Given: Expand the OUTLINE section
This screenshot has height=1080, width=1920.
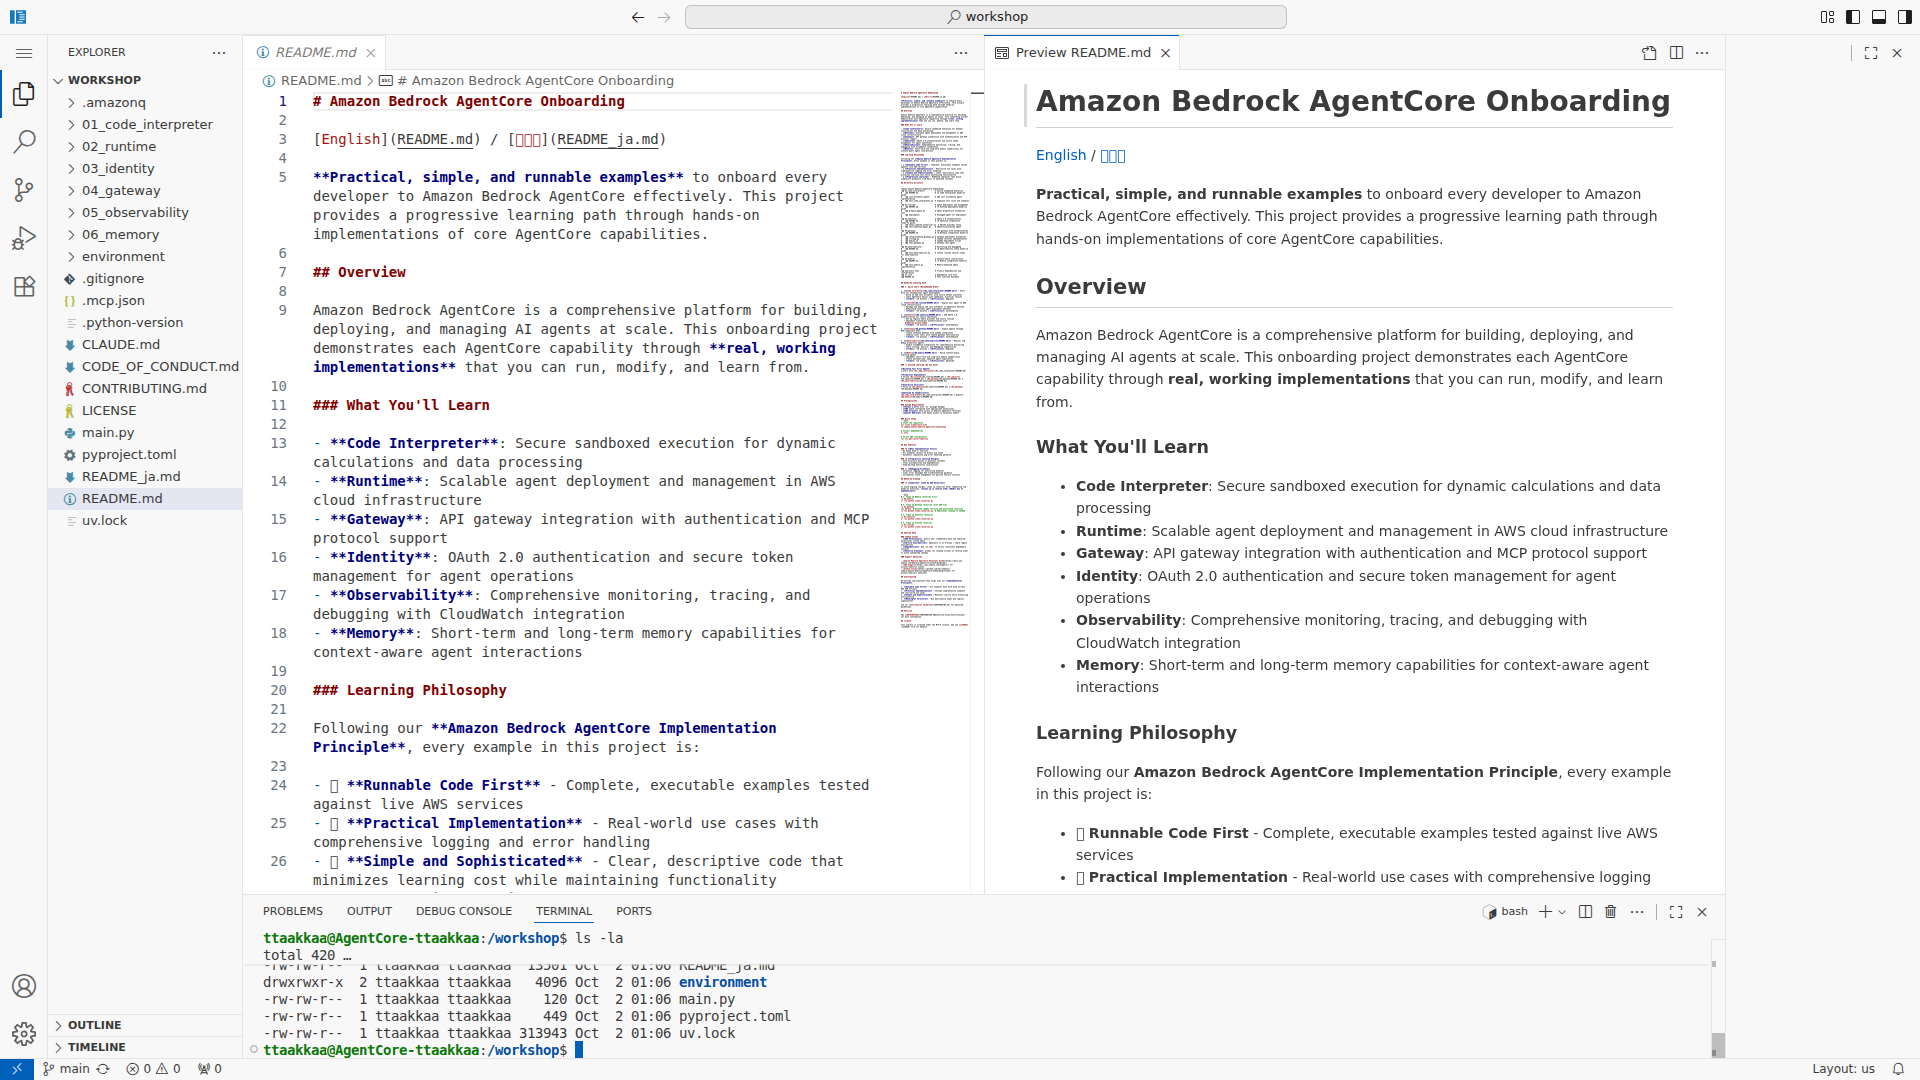Looking at the screenshot, I should [95, 1024].
